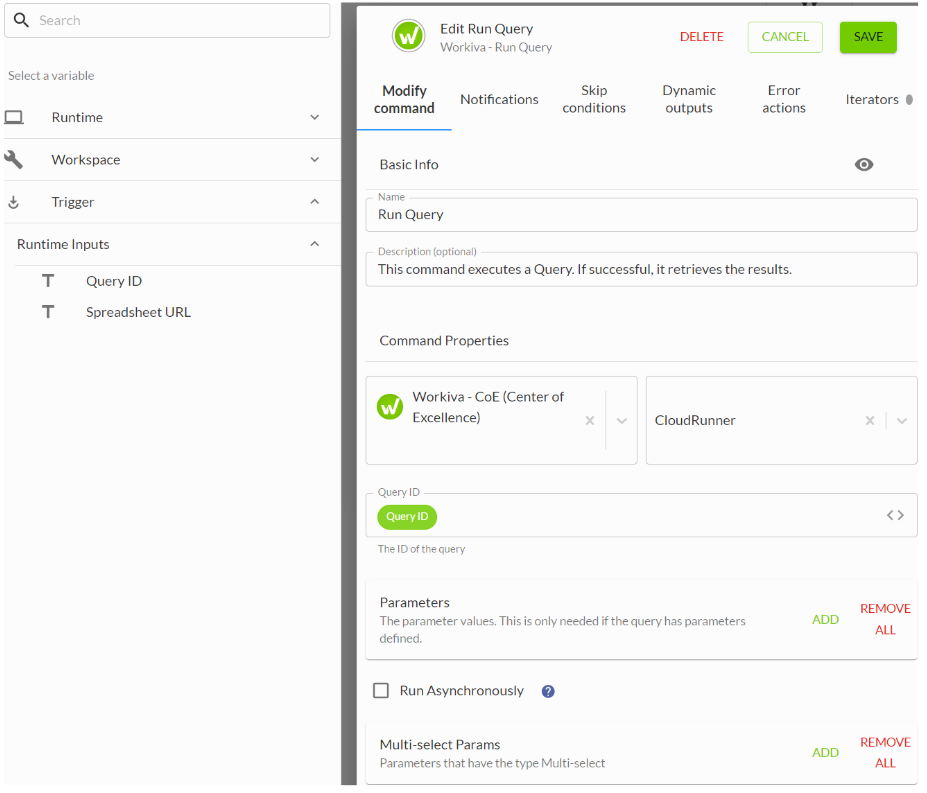Viewport: 927px width, 793px height.
Task: Open the Workiva CoE connection dropdown
Action: [x=622, y=421]
